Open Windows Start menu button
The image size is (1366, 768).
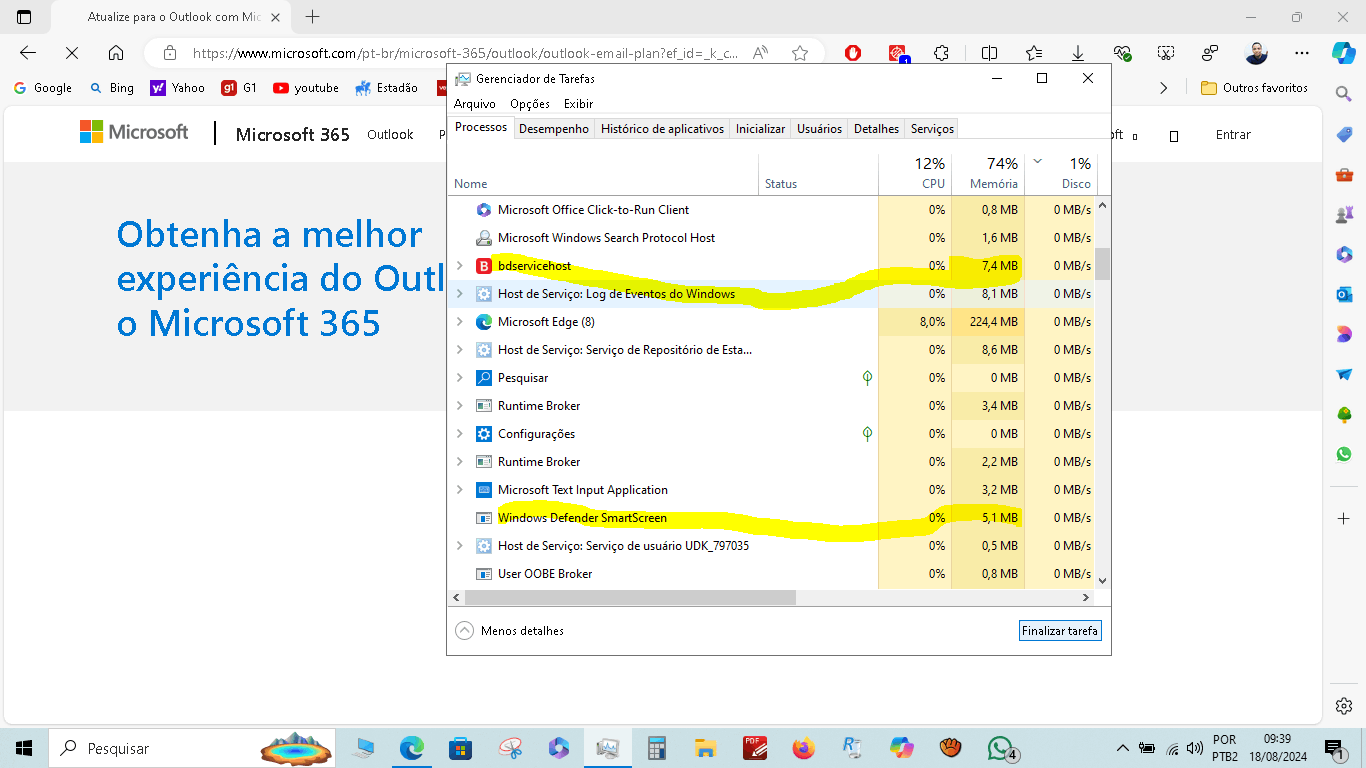coord(24,748)
